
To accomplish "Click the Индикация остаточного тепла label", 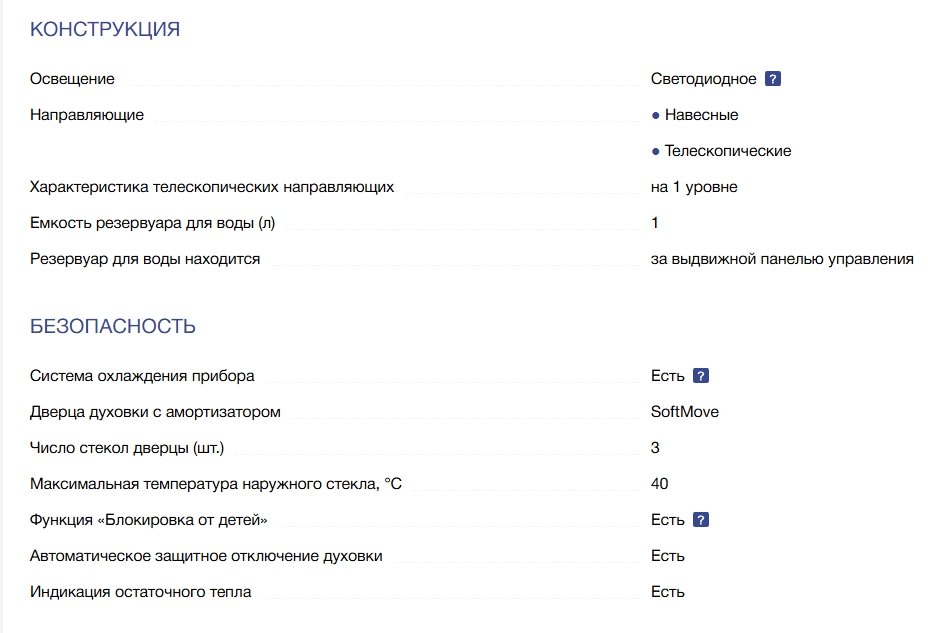I will coord(141,592).
